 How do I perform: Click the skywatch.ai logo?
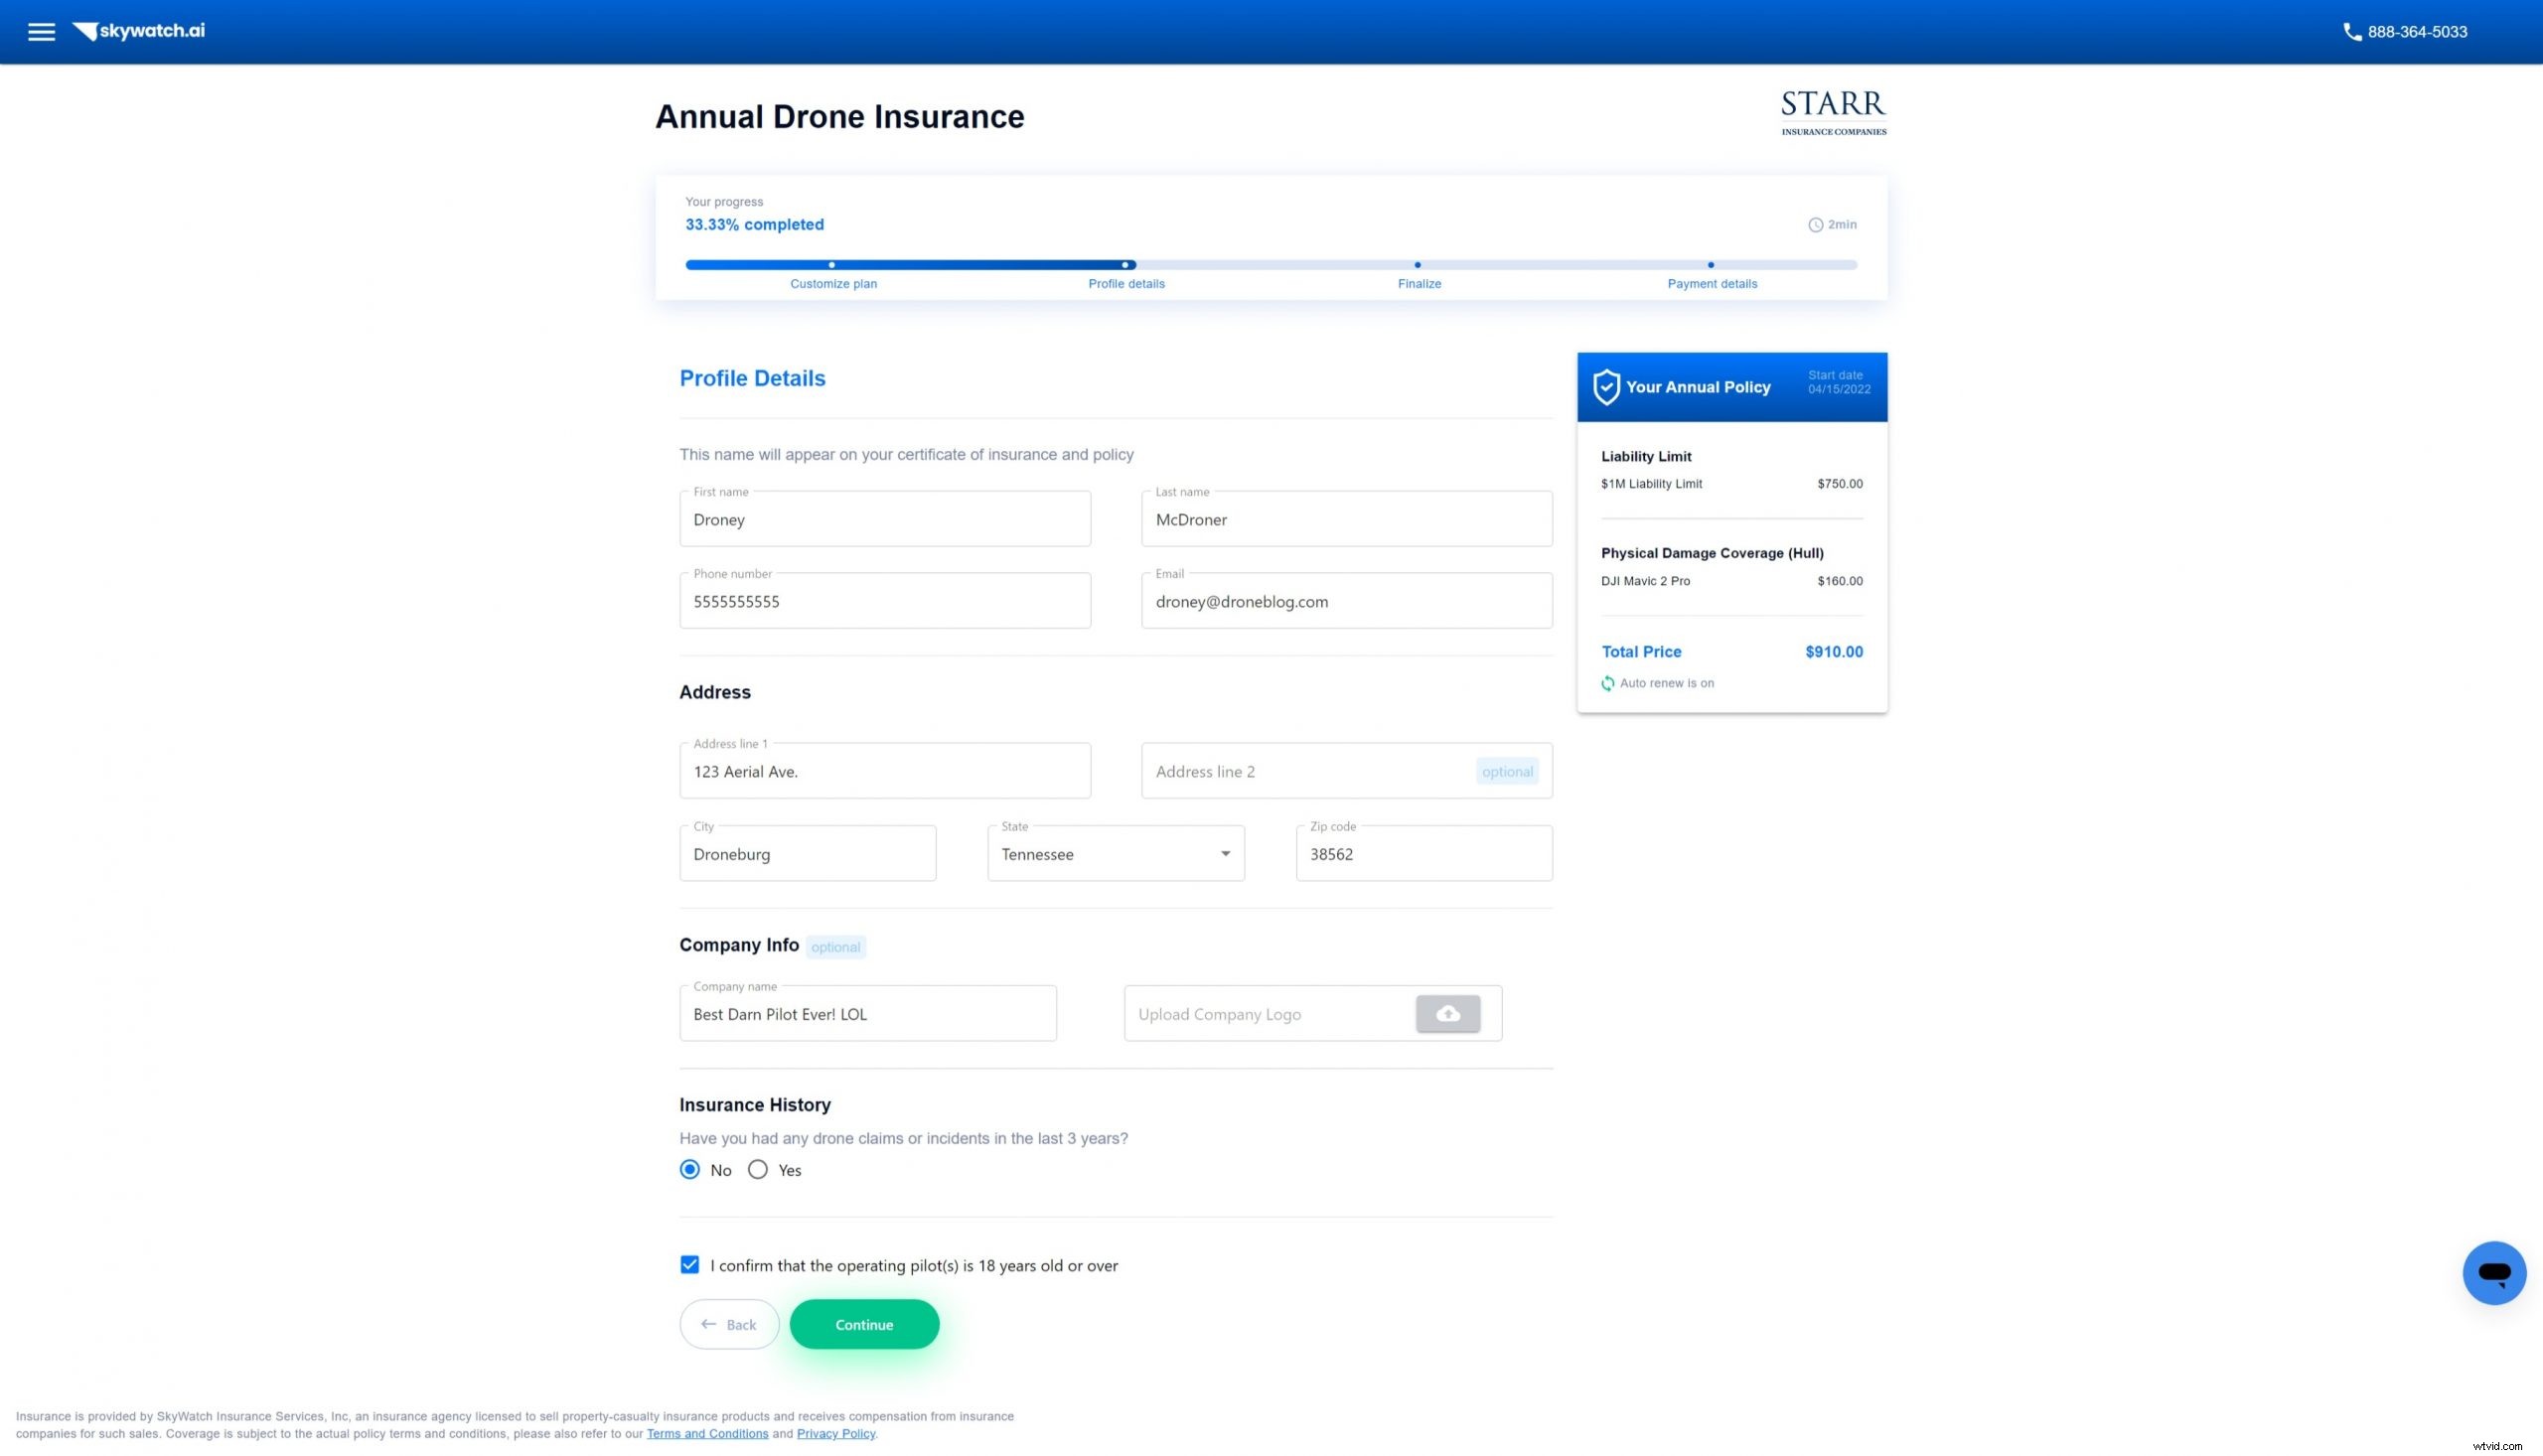point(139,31)
